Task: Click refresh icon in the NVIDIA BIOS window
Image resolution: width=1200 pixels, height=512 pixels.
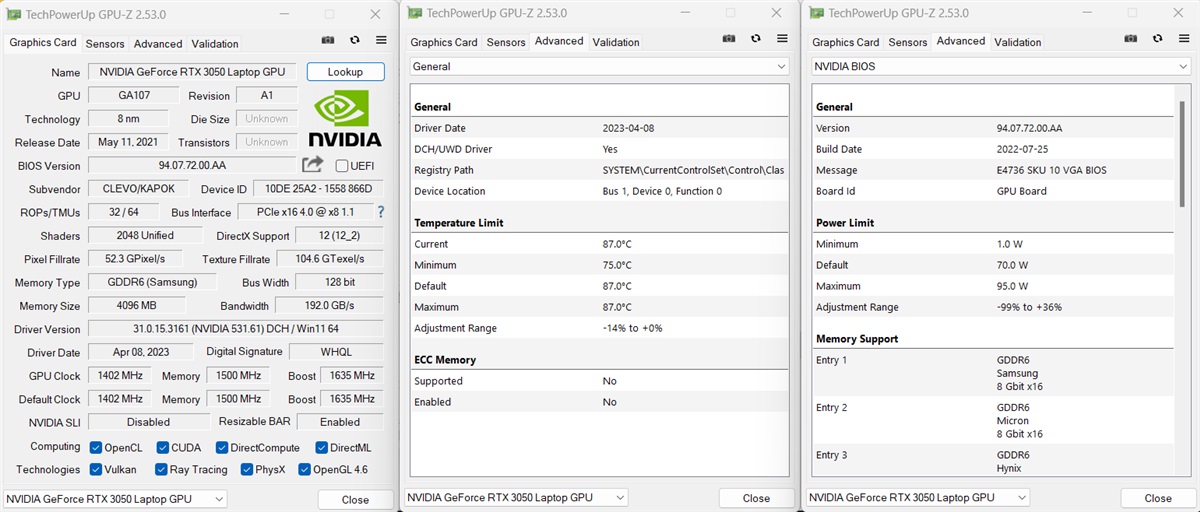Action: (1157, 40)
